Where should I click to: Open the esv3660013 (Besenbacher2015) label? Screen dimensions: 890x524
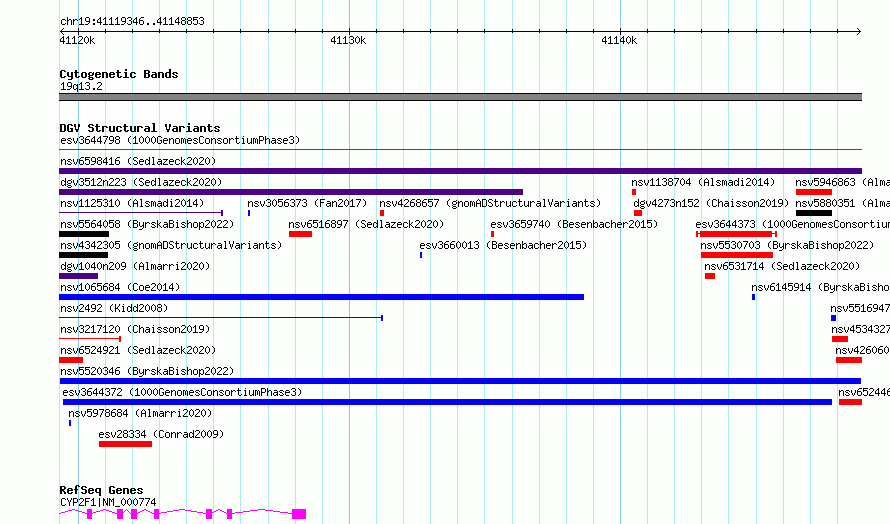503,245
